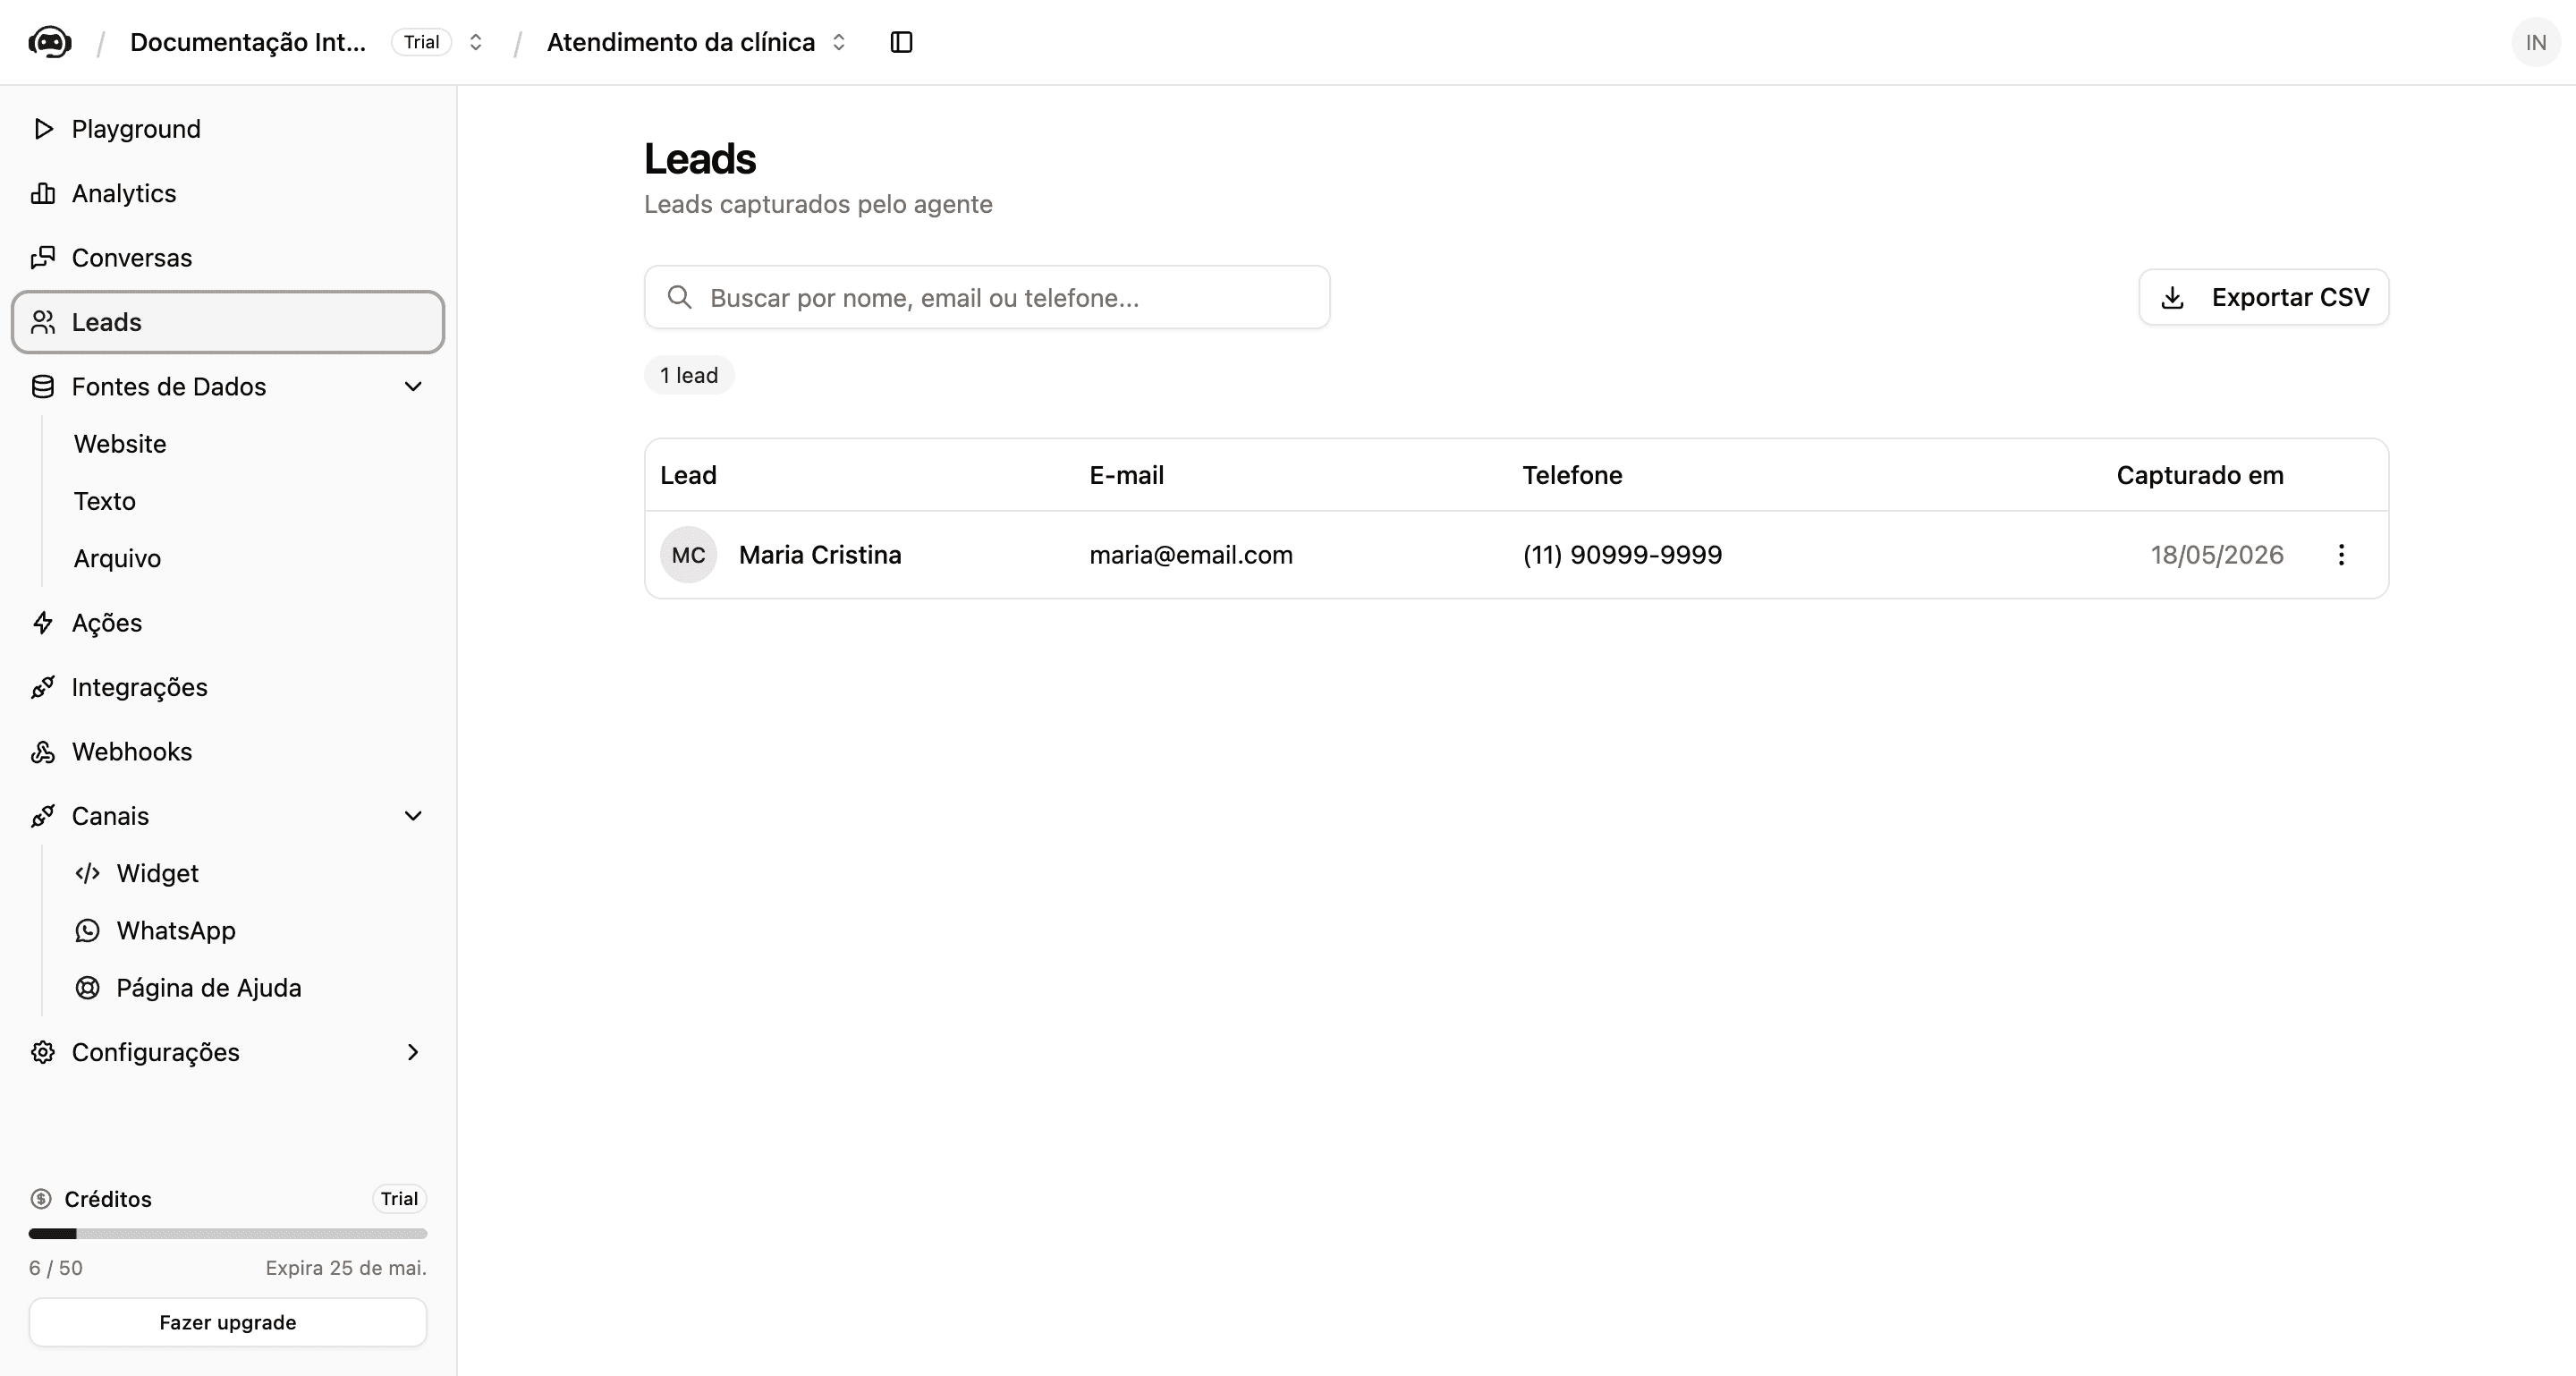
Task: Collapse the Canais section chevron
Action: coord(413,816)
